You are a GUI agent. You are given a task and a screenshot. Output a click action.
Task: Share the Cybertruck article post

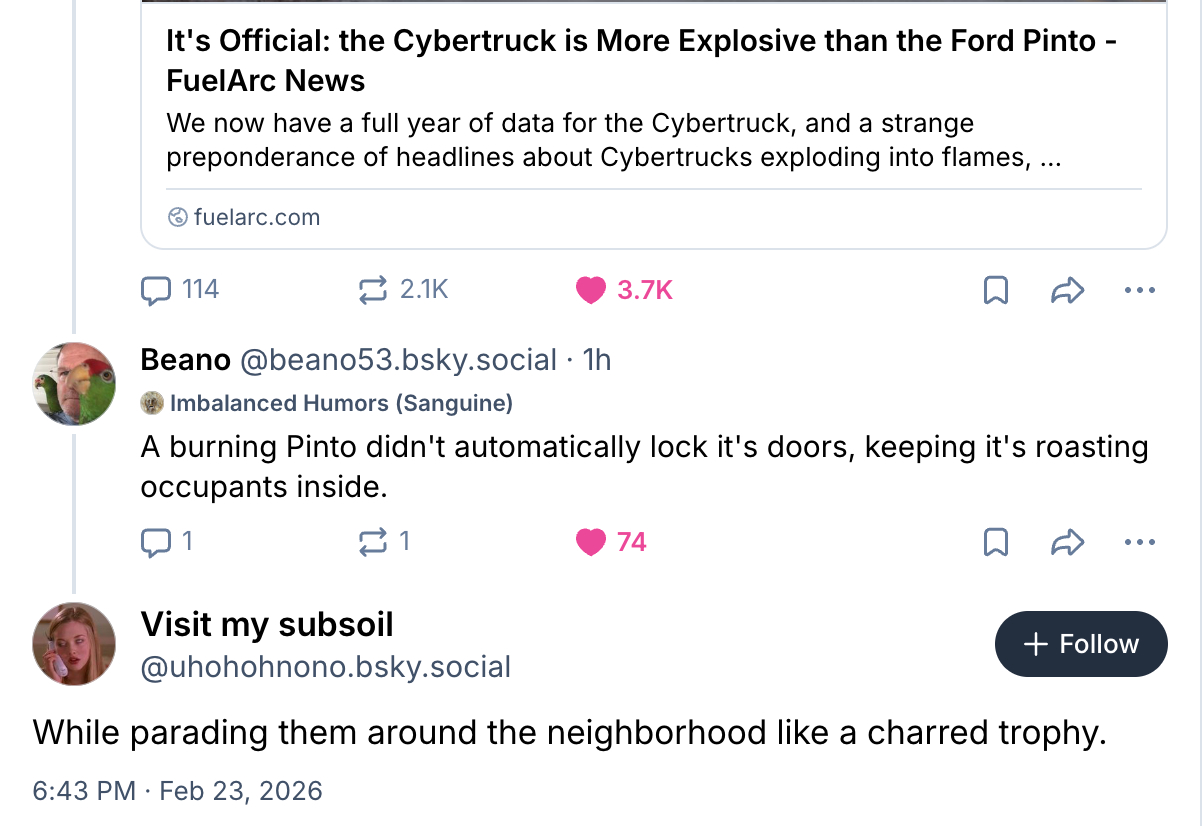[1068, 291]
